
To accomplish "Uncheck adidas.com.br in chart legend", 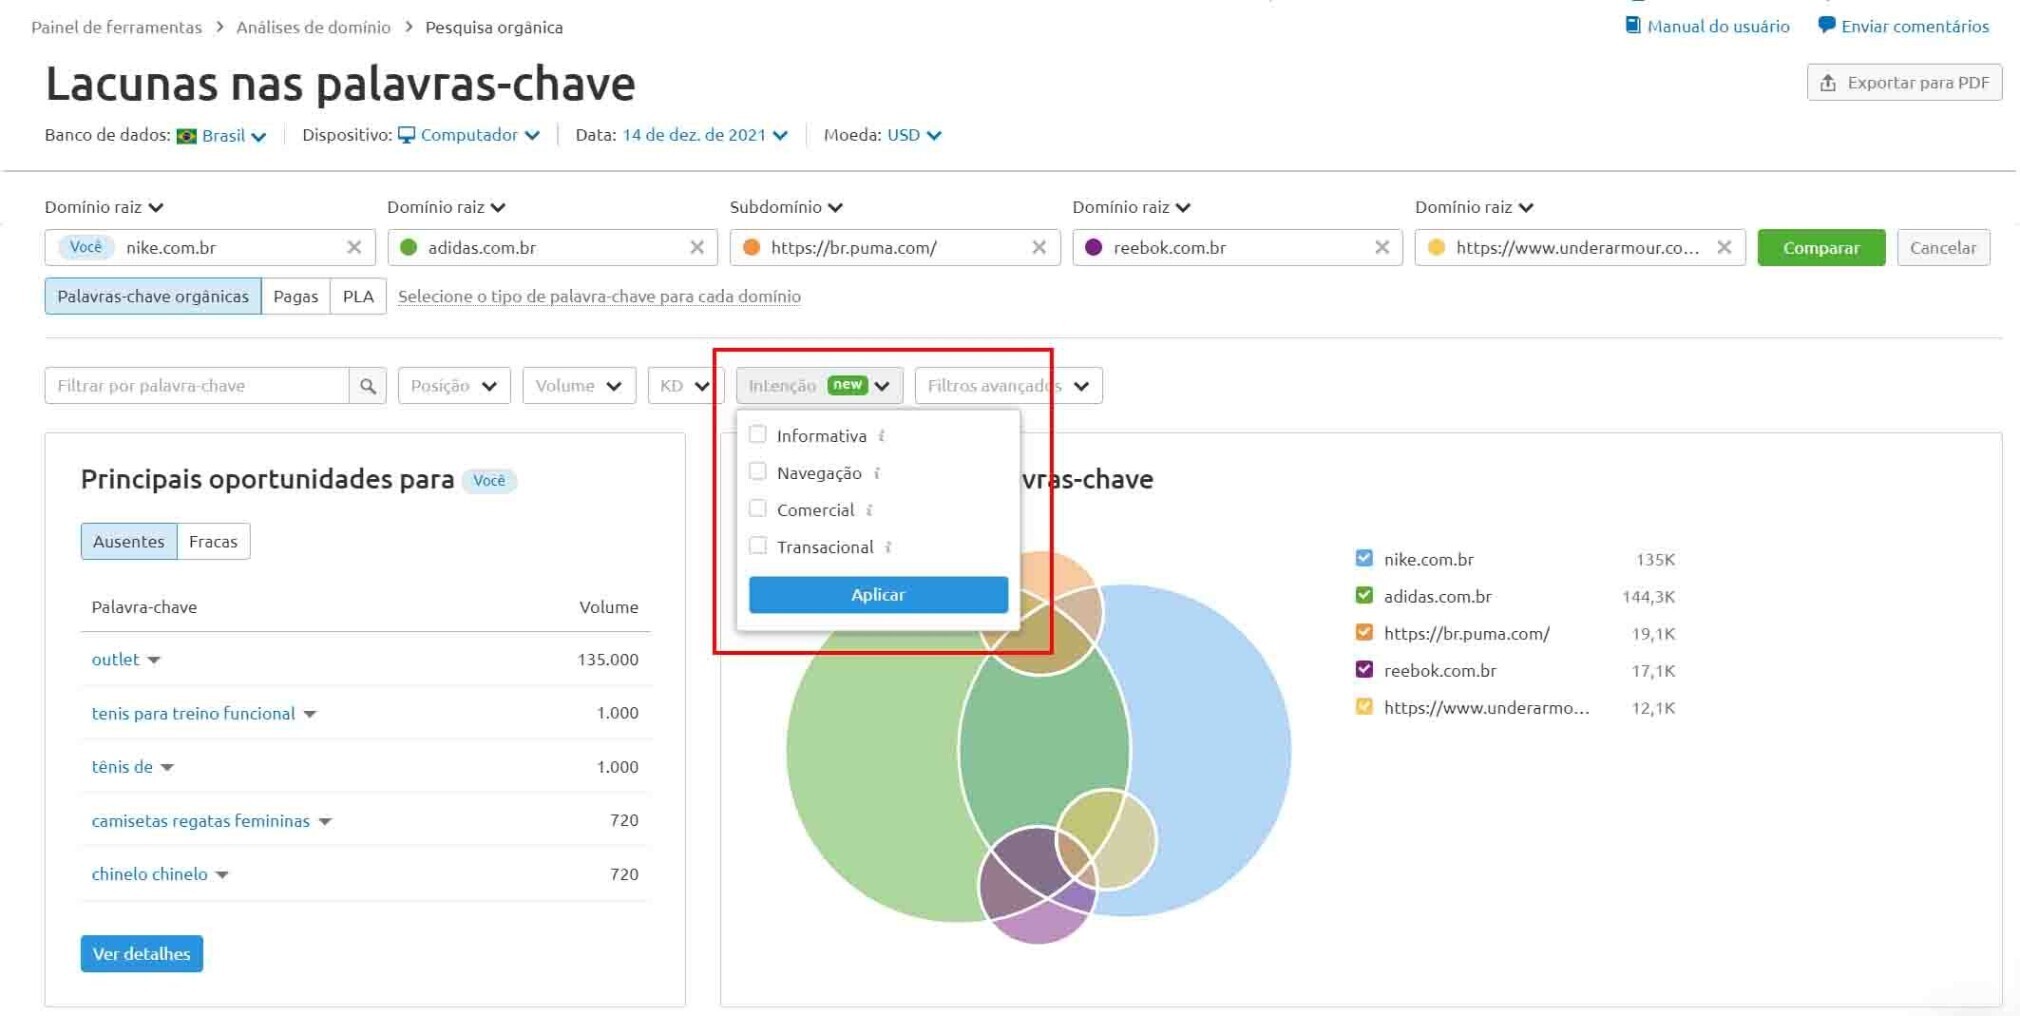I will click(1364, 595).
